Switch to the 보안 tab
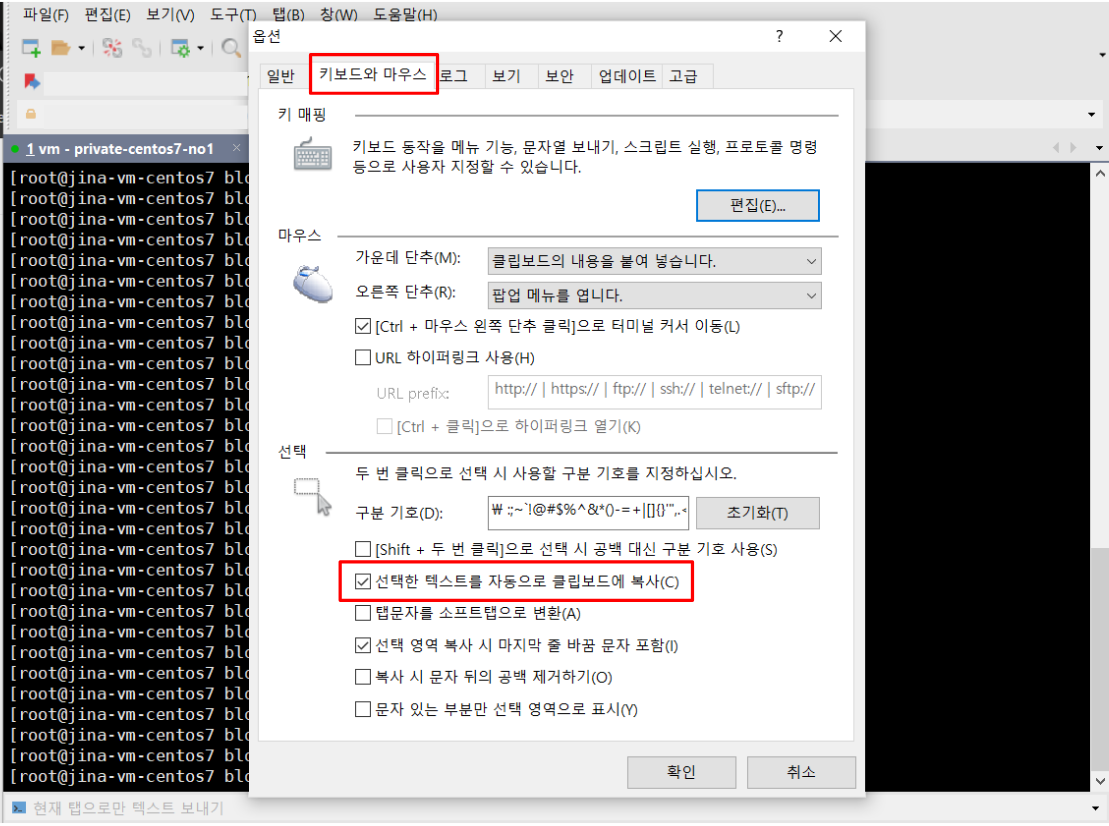The height and width of the screenshot is (826, 1109). (559, 76)
